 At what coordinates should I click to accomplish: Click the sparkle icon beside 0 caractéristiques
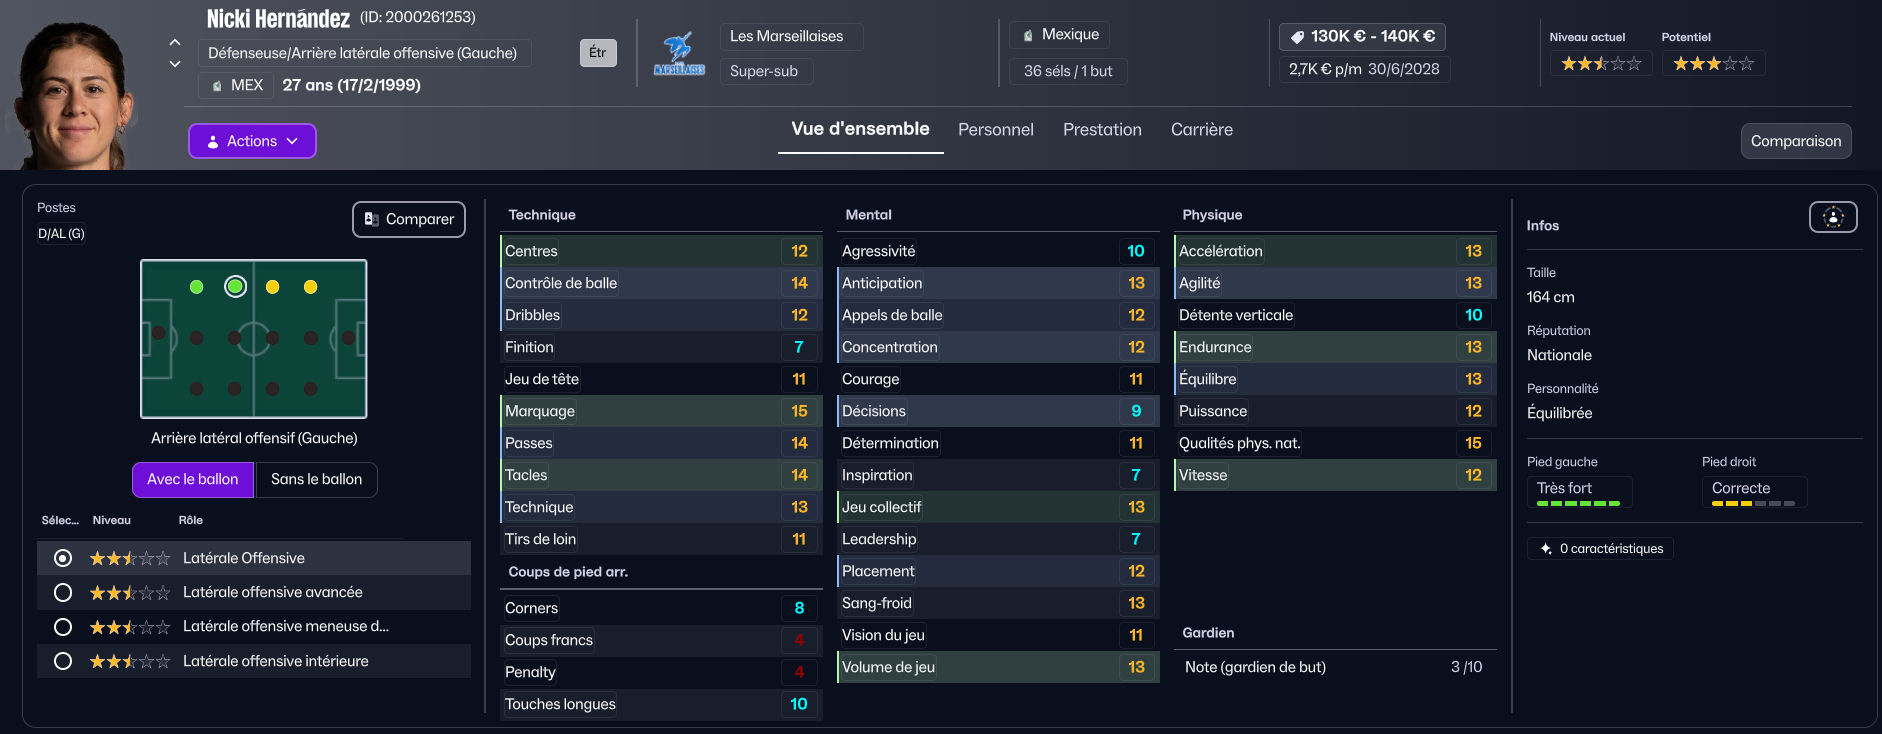tap(1546, 549)
